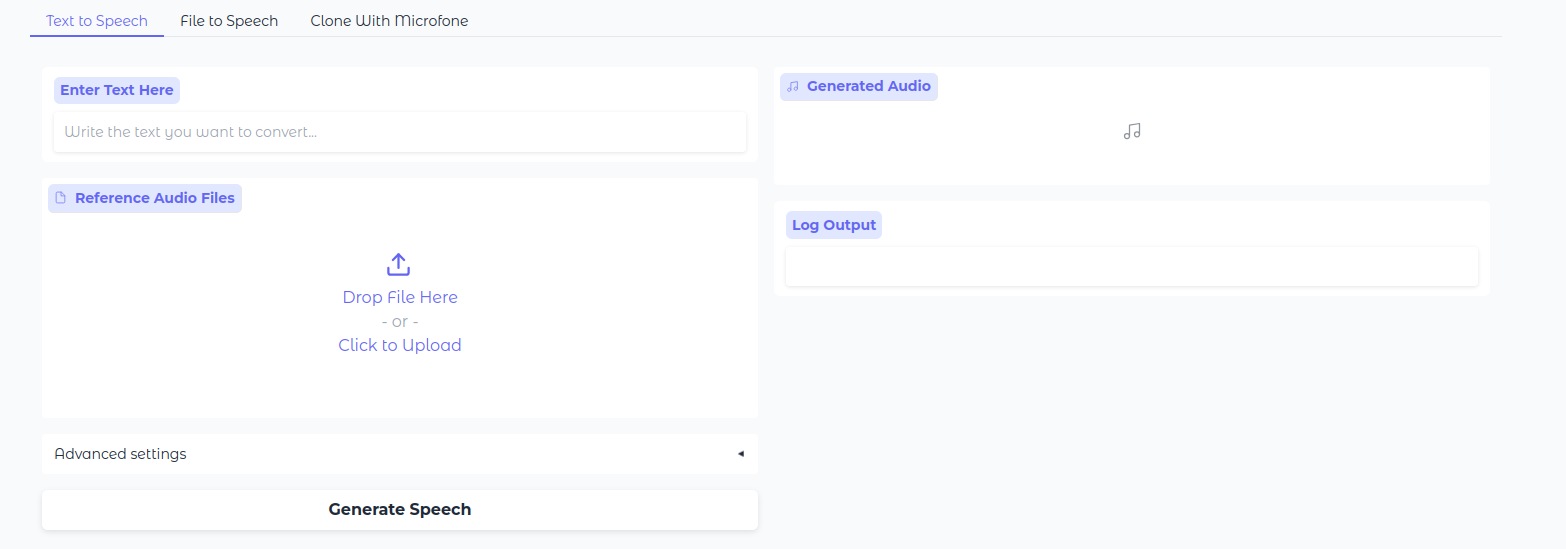Click the music note icon beside Generated Audio
Screen dimensions: 1566x549
pos(793,87)
